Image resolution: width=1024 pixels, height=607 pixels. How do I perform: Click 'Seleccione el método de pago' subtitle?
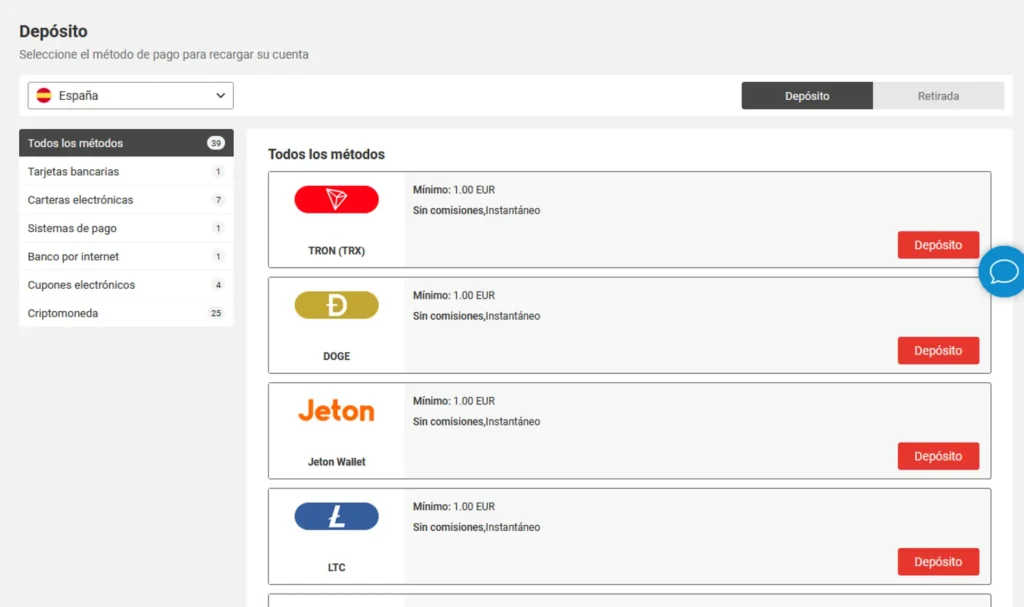163,55
